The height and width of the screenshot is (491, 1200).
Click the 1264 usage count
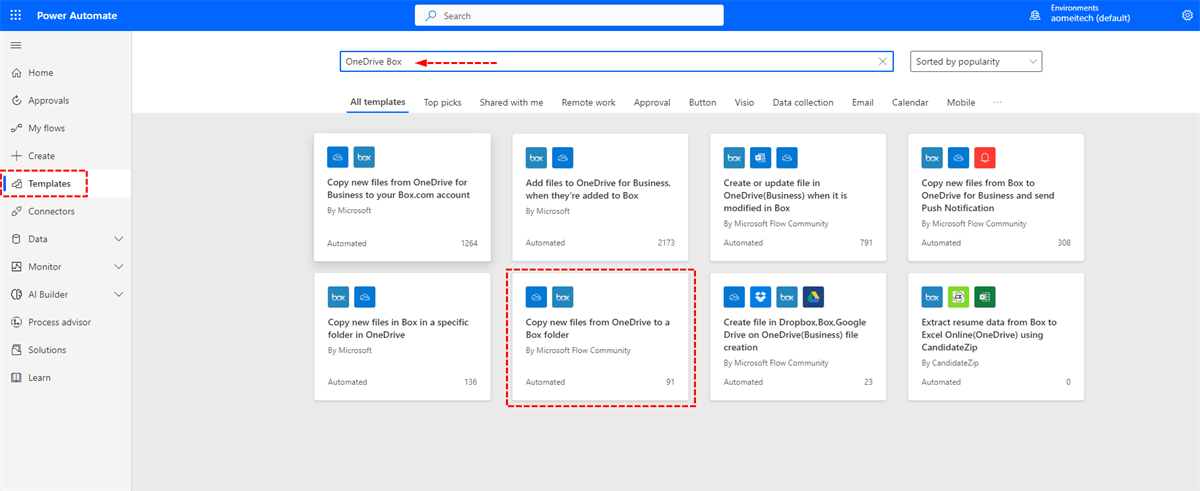point(470,243)
